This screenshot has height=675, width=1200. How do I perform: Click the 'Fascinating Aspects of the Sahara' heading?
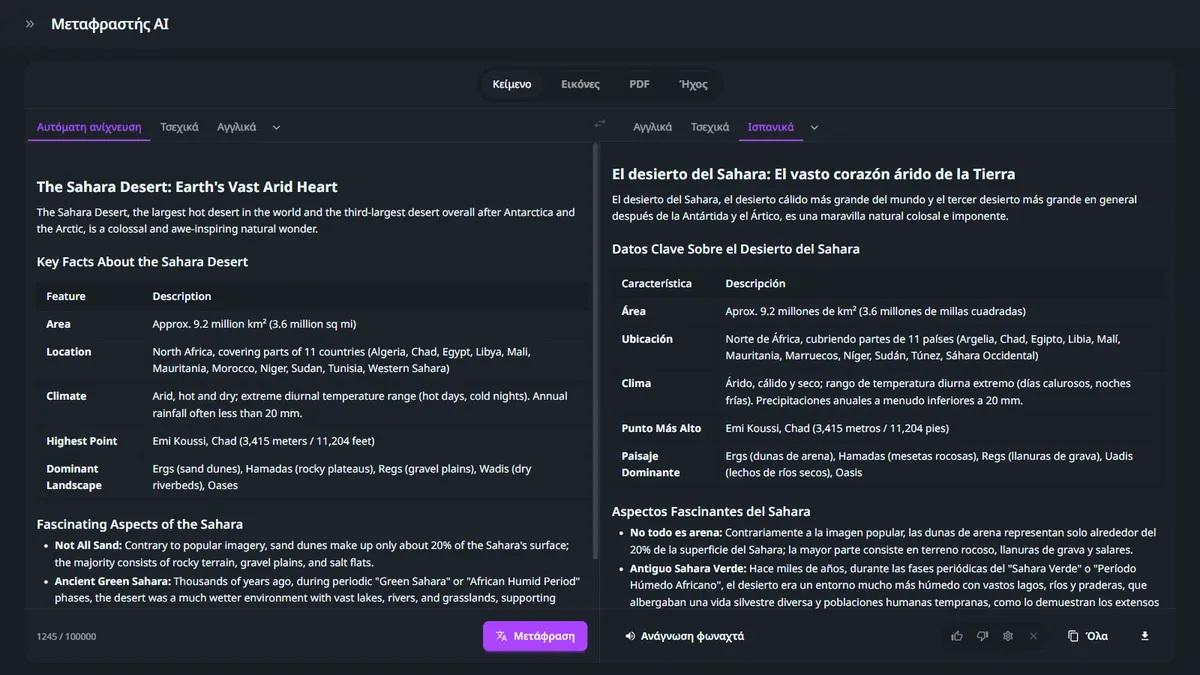pyautogui.click(x=140, y=524)
